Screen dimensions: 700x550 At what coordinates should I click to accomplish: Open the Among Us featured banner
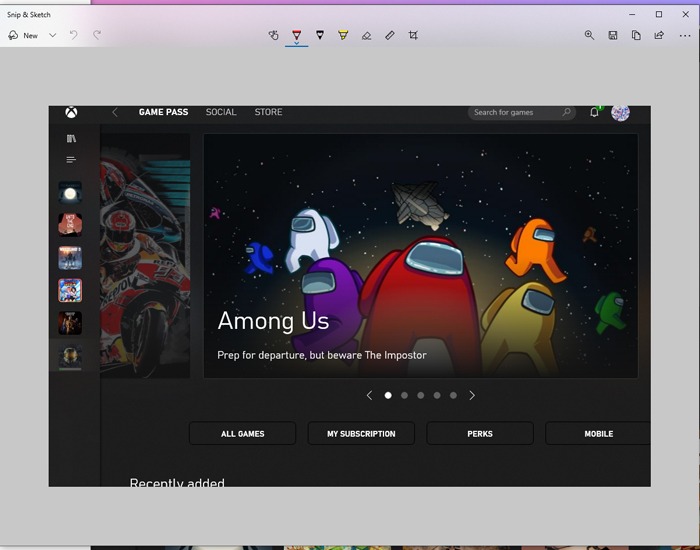coord(421,256)
